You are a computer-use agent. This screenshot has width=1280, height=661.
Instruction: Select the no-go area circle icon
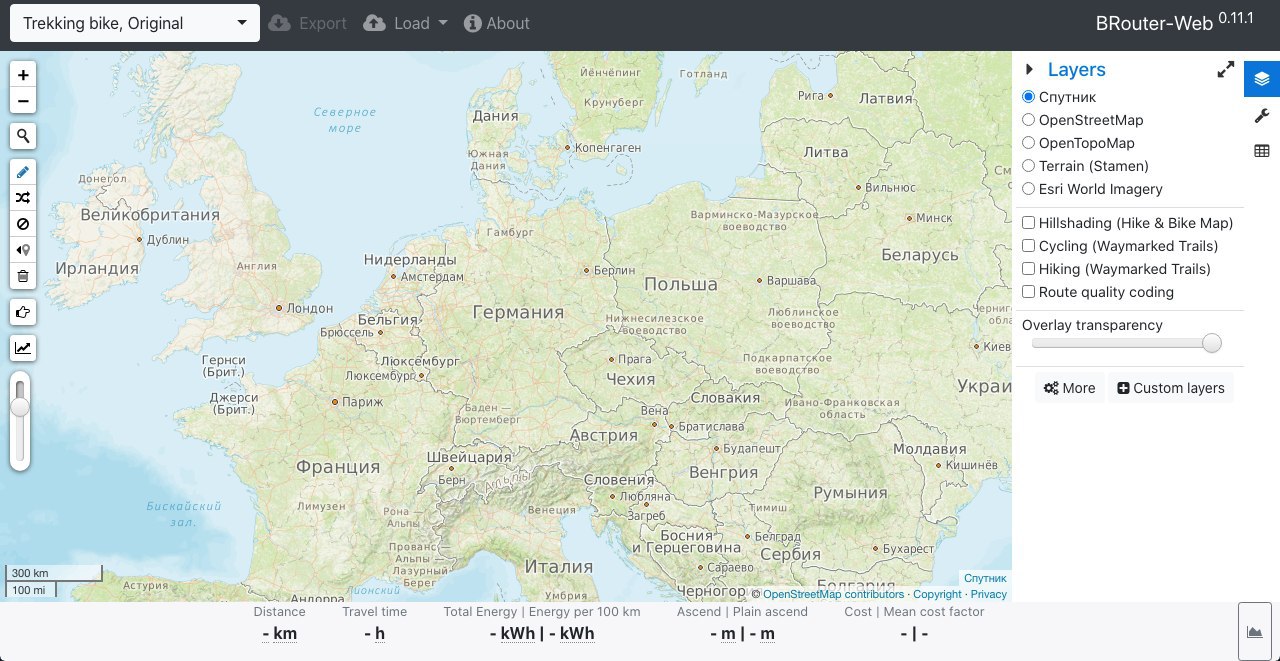click(x=23, y=224)
